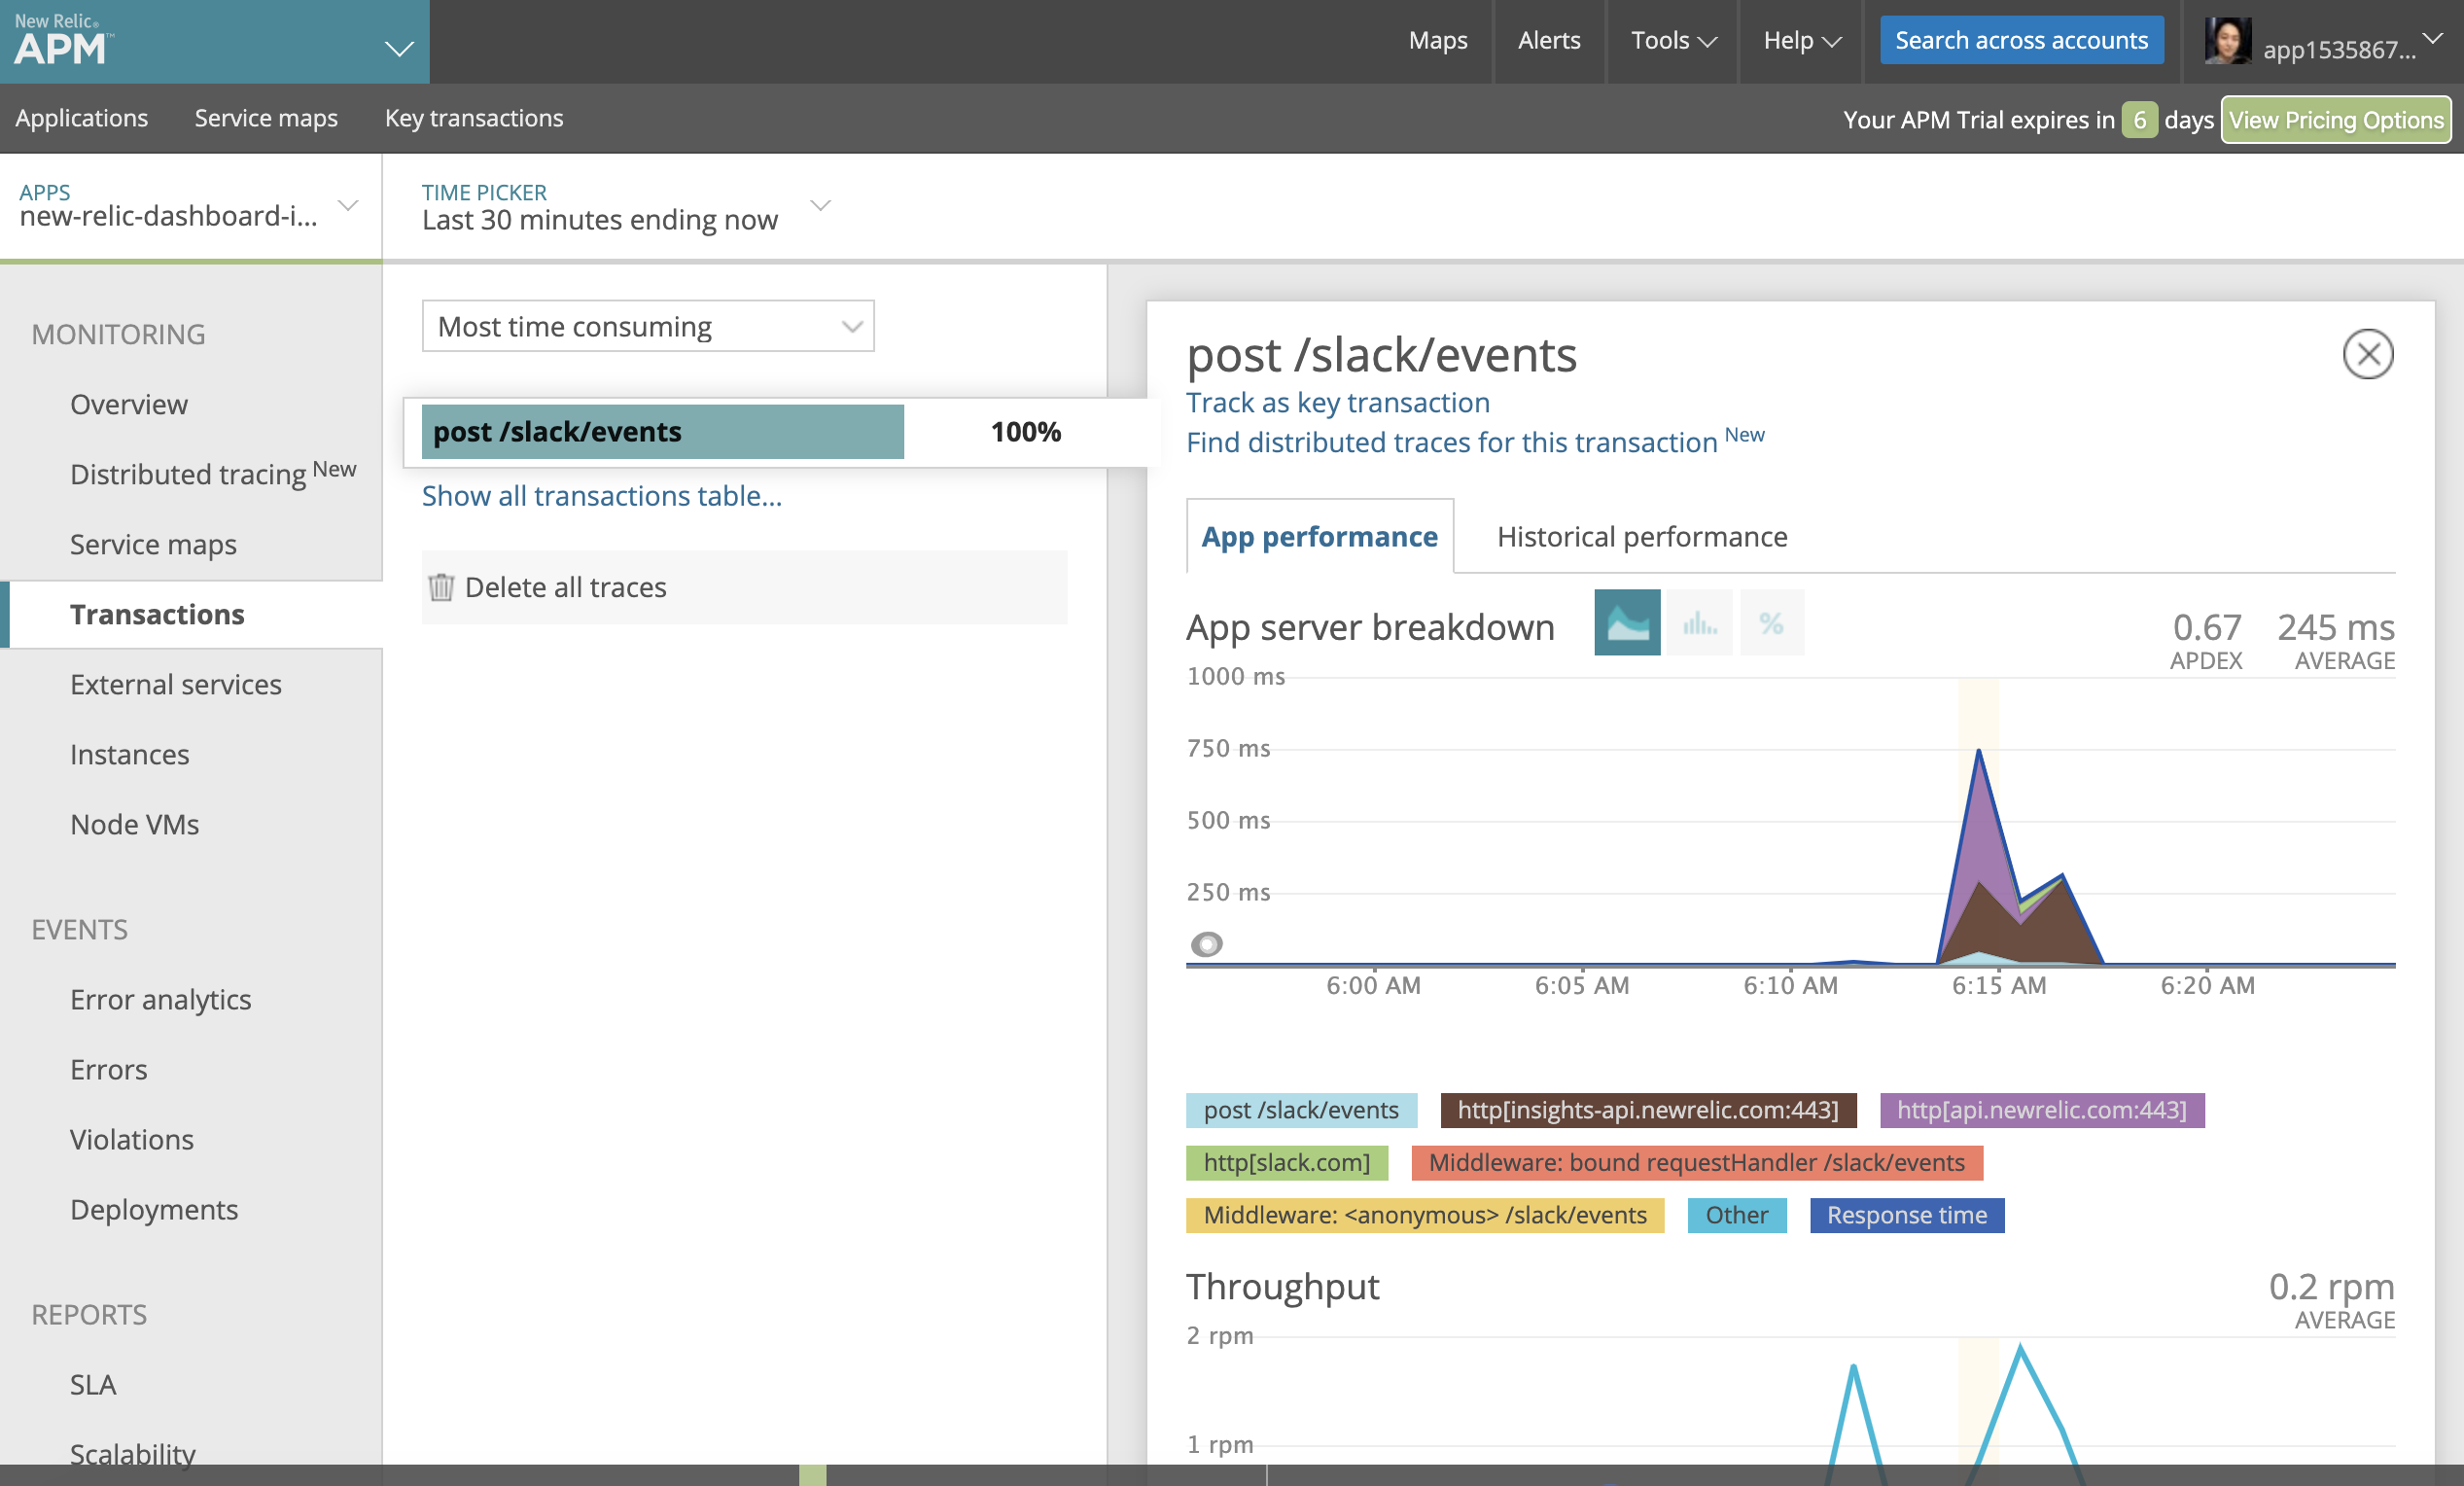Click the New Relic APM logo

point(62,40)
